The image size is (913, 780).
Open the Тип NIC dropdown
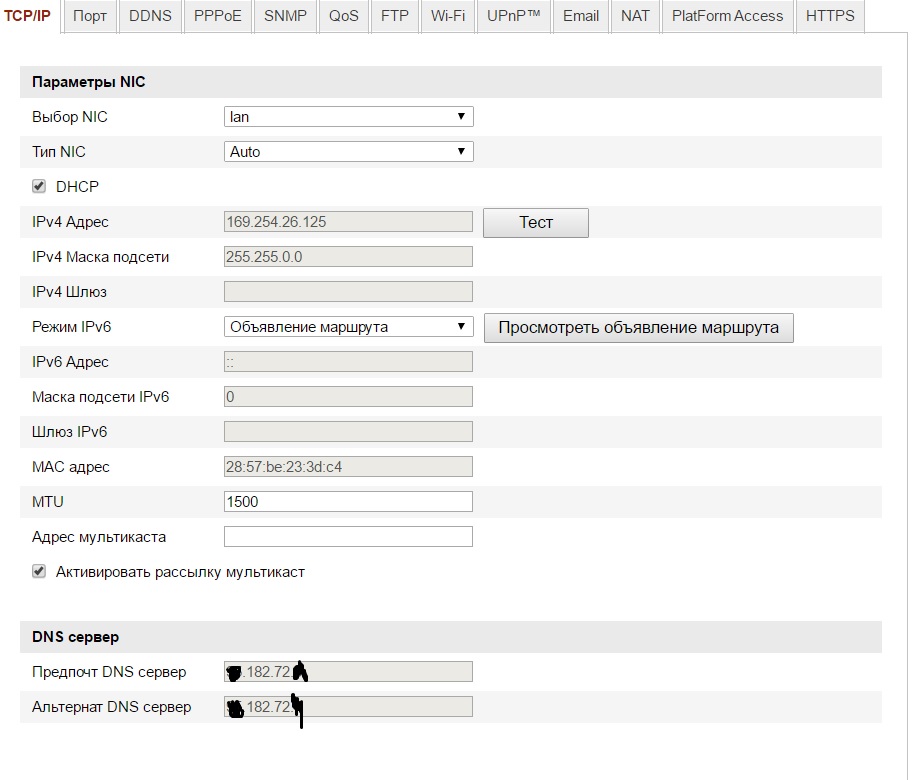tap(348, 152)
